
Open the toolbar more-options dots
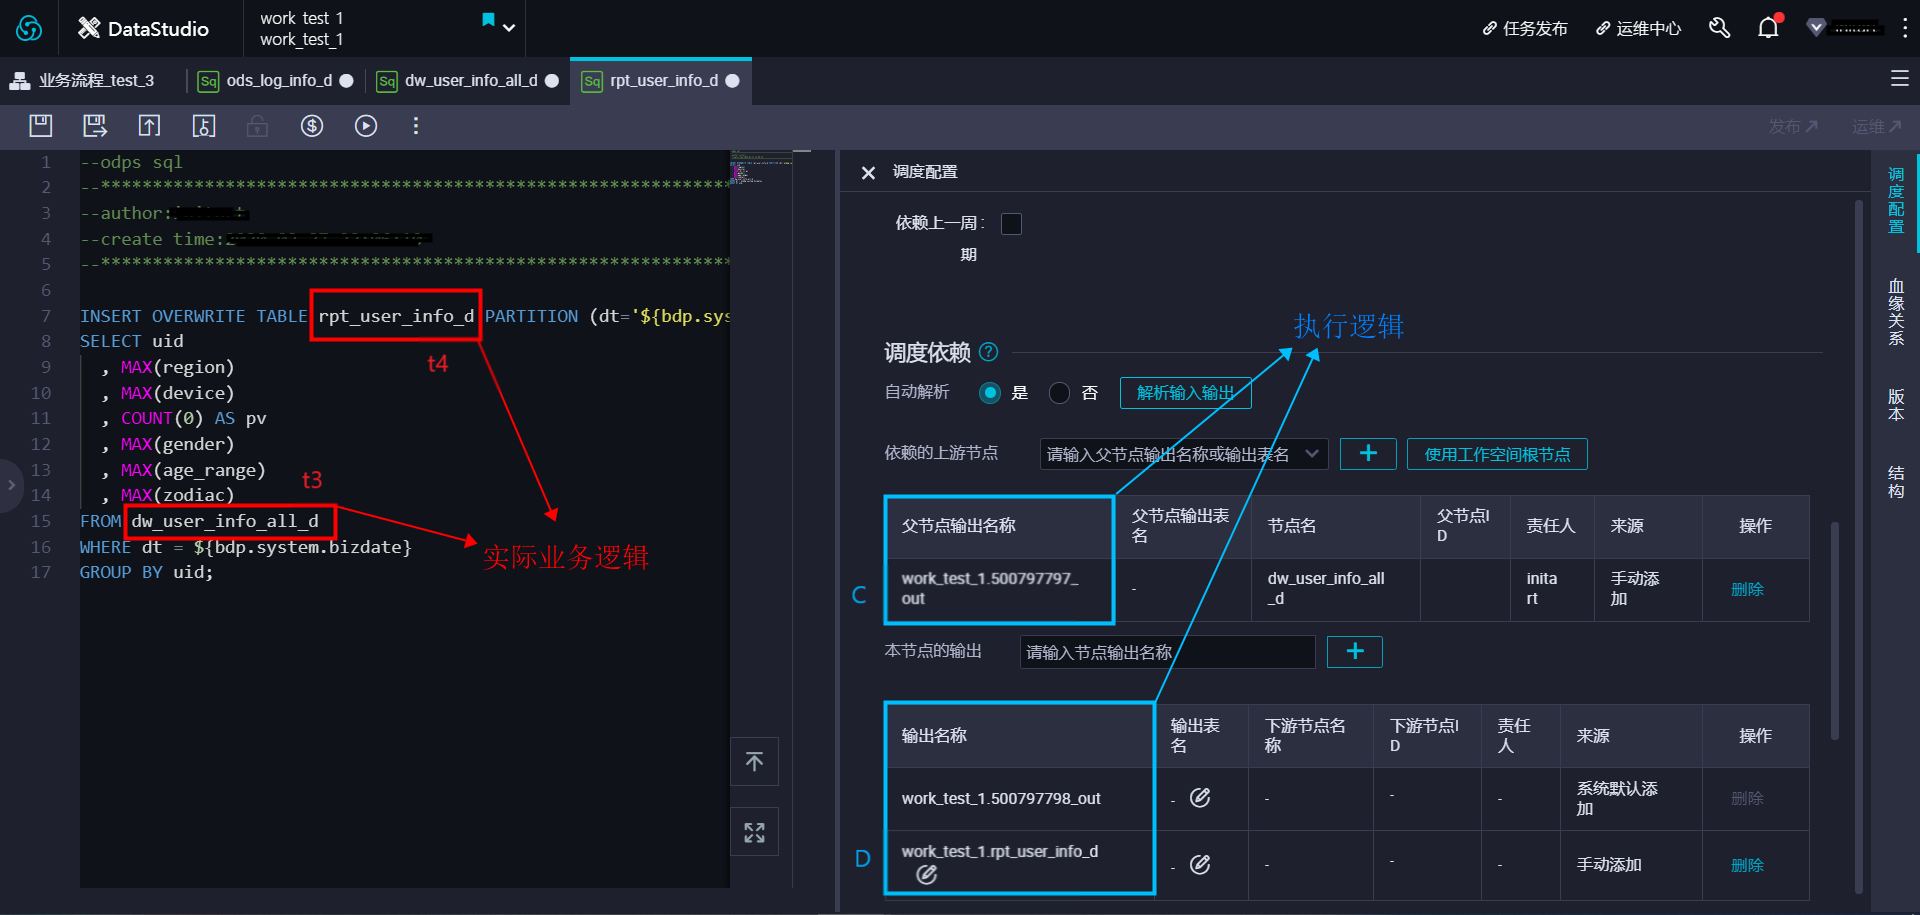[416, 125]
